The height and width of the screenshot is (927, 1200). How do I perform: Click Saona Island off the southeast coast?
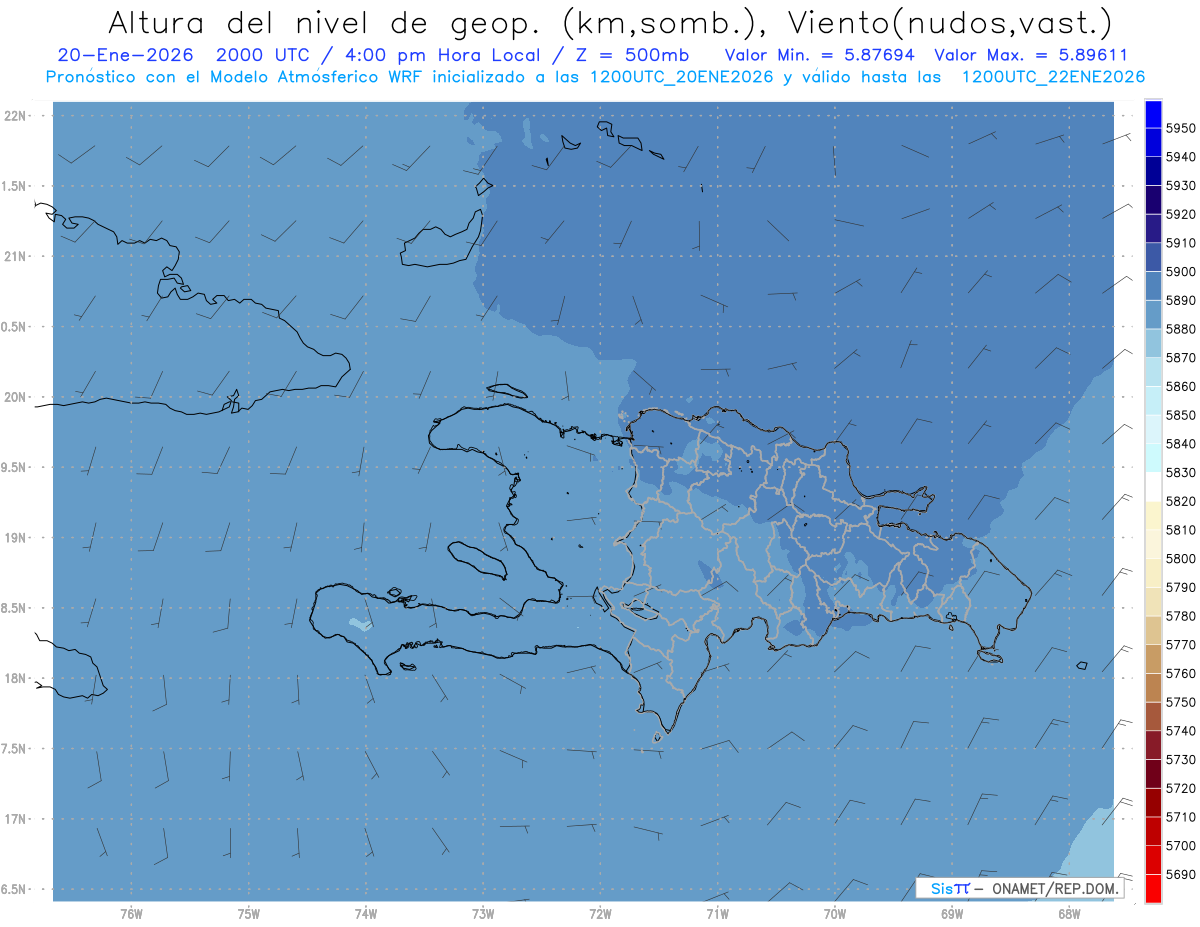[x=990, y=656]
